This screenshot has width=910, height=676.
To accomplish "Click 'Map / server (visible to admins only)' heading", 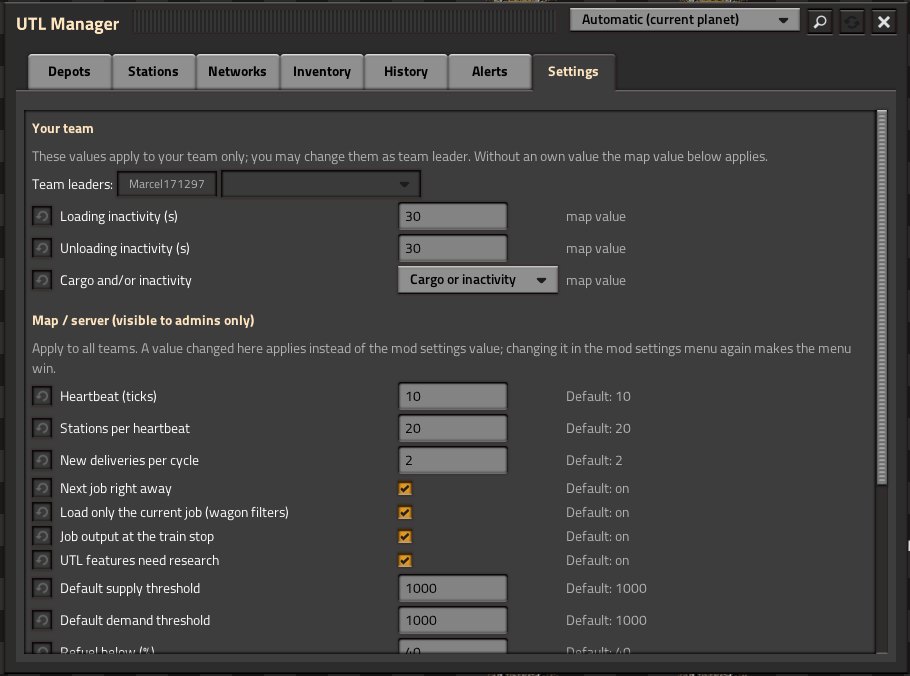I will pos(143,320).
